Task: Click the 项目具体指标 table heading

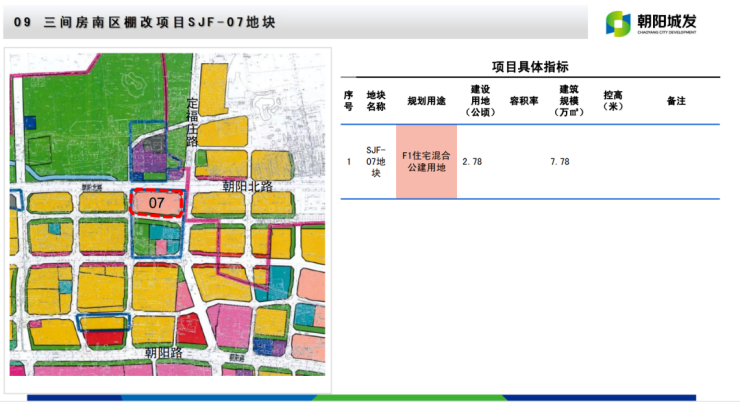Action: click(531, 67)
